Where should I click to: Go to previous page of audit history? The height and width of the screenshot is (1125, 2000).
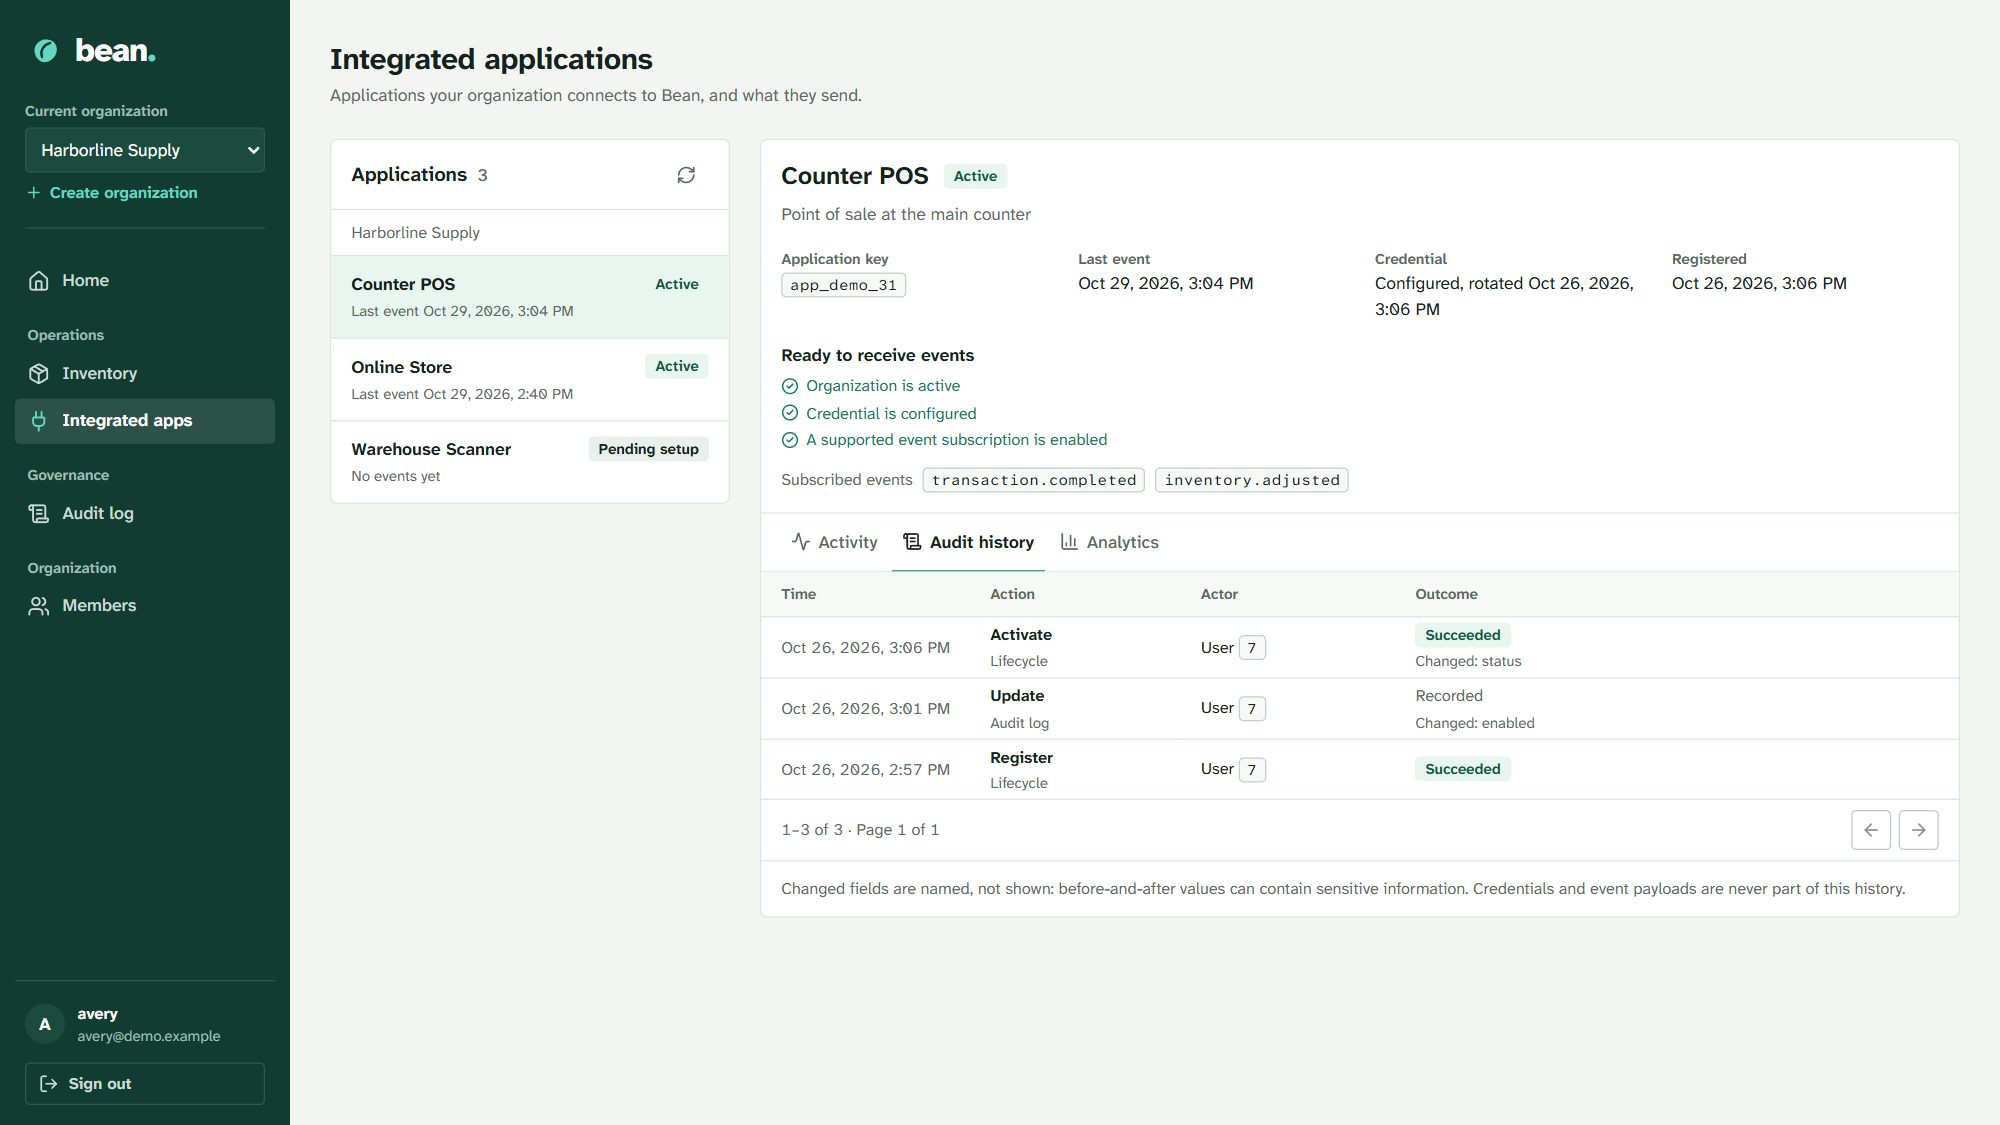click(x=1870, y=830)
